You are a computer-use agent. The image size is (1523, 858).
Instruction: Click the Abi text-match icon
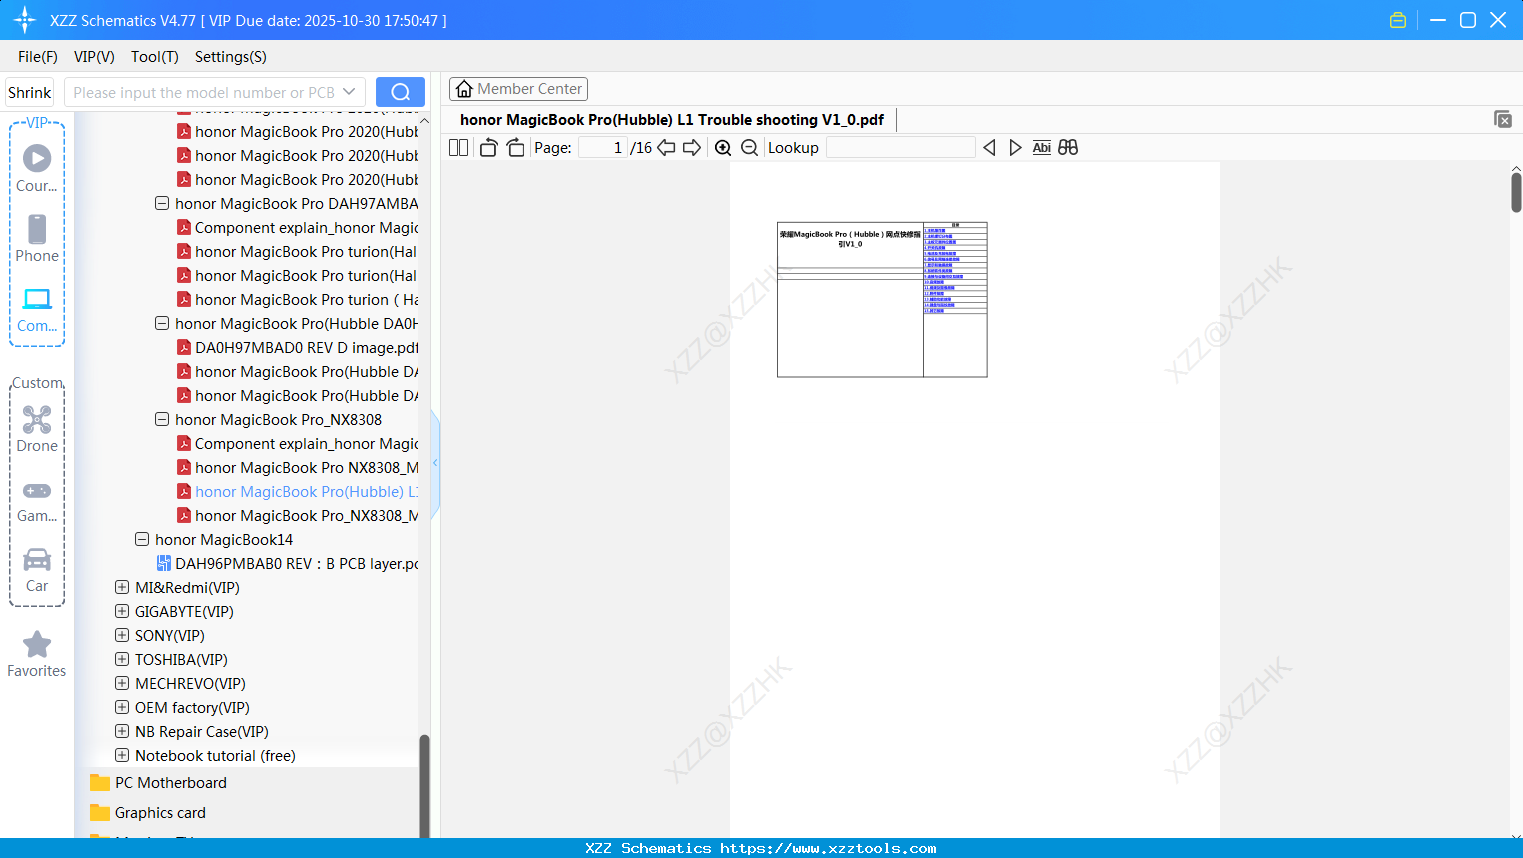tap(1041, 148)
